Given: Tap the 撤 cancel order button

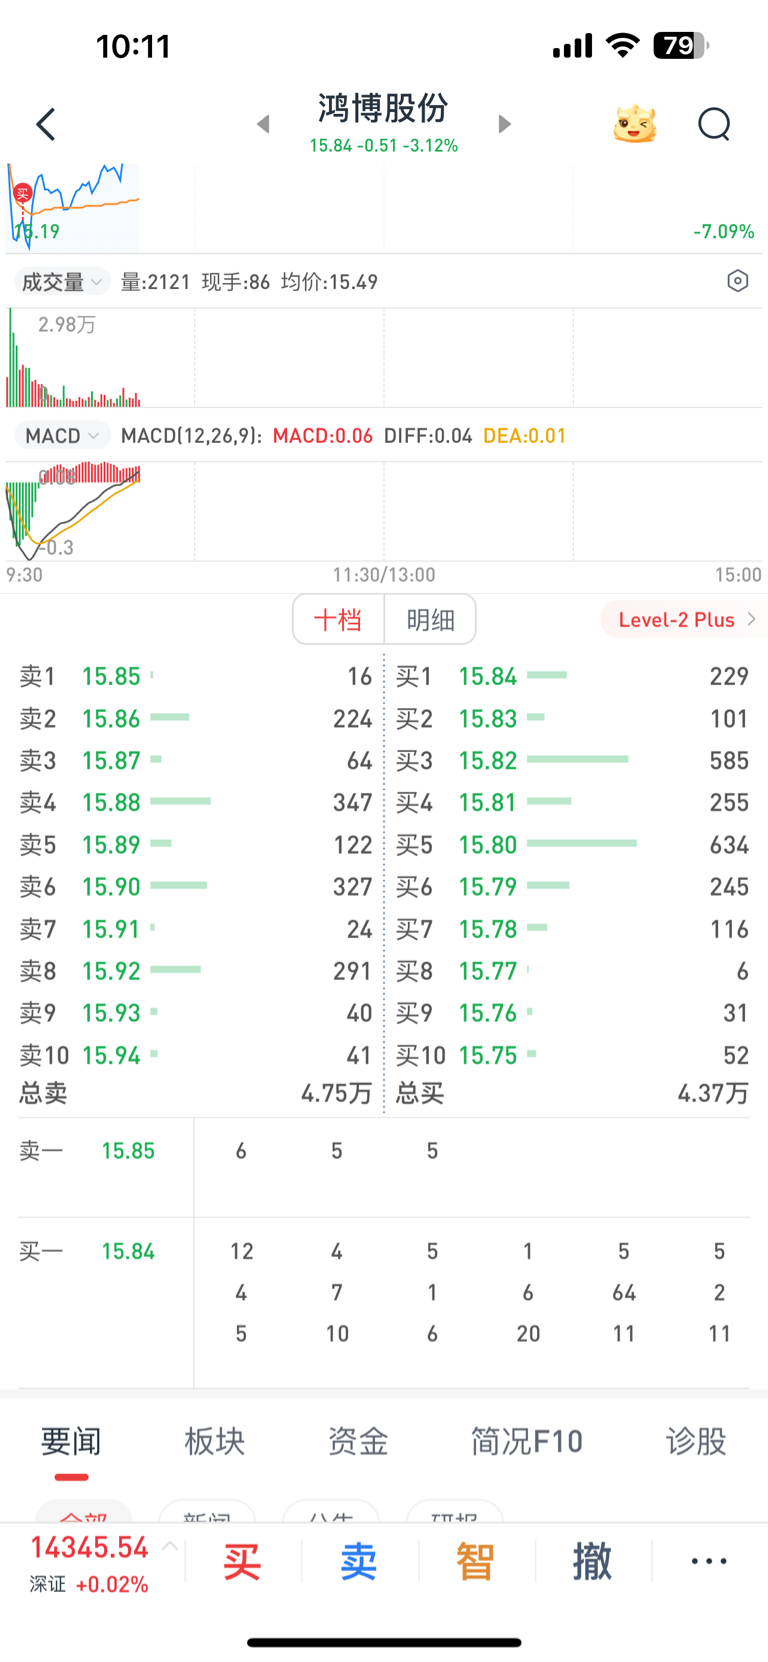Looking at the screenshot, I should [x=592, y=1561].
